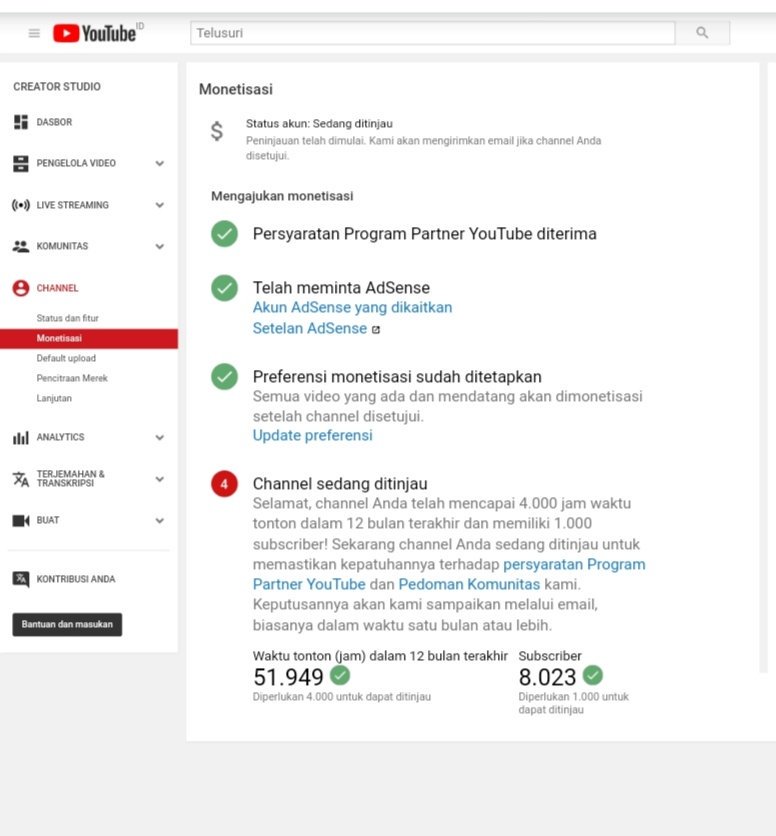Click the Creator Studio heading

tap(57, 86)
